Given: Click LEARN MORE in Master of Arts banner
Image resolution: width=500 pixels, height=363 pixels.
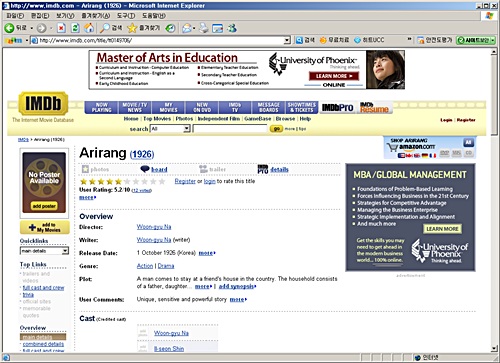Looking at the screenshot, I should (x=334, y=76).
